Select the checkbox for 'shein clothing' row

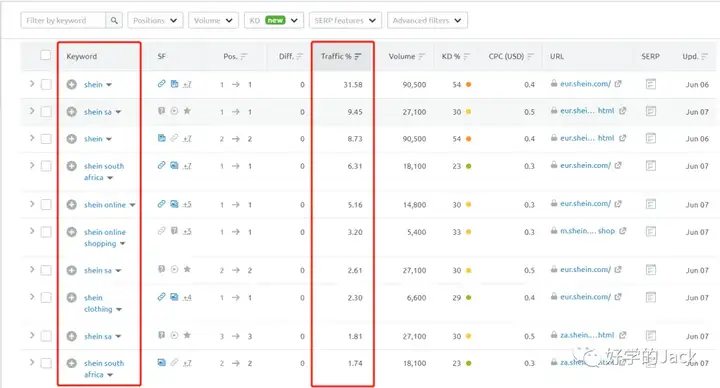46,298
